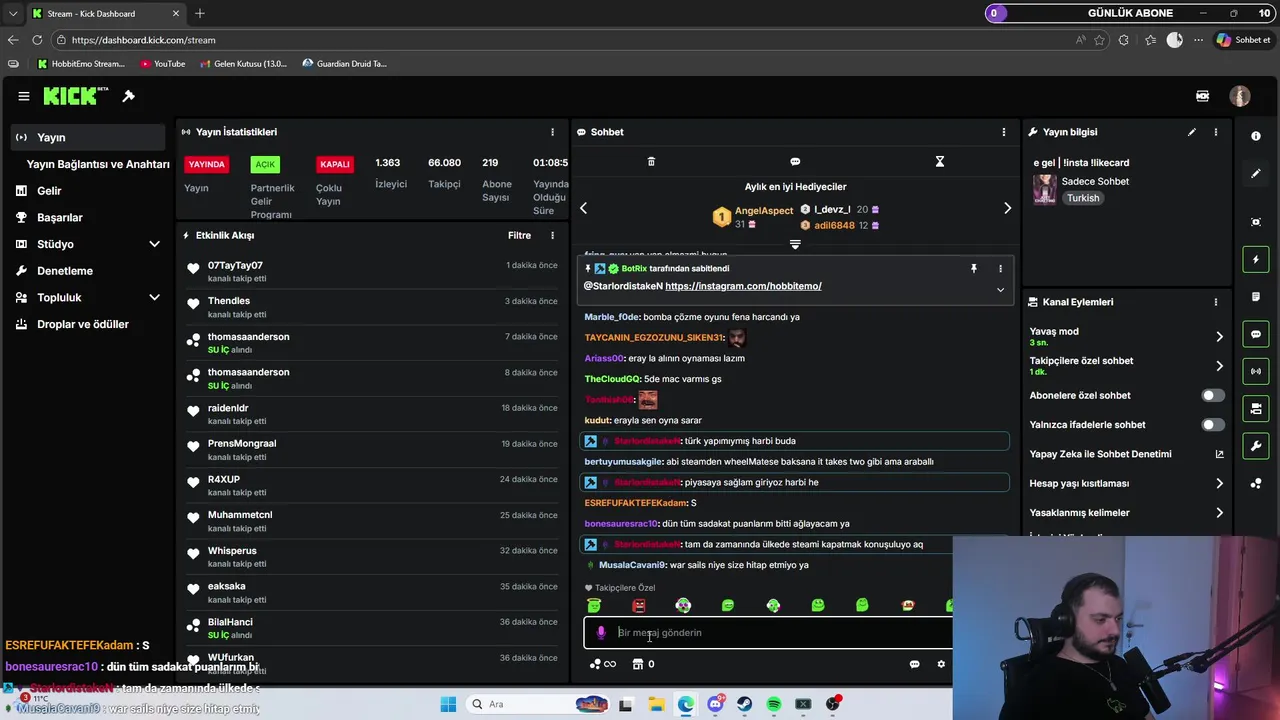Click the purple microphone icon in message box
1280x720 pixels.
(601, 632)
